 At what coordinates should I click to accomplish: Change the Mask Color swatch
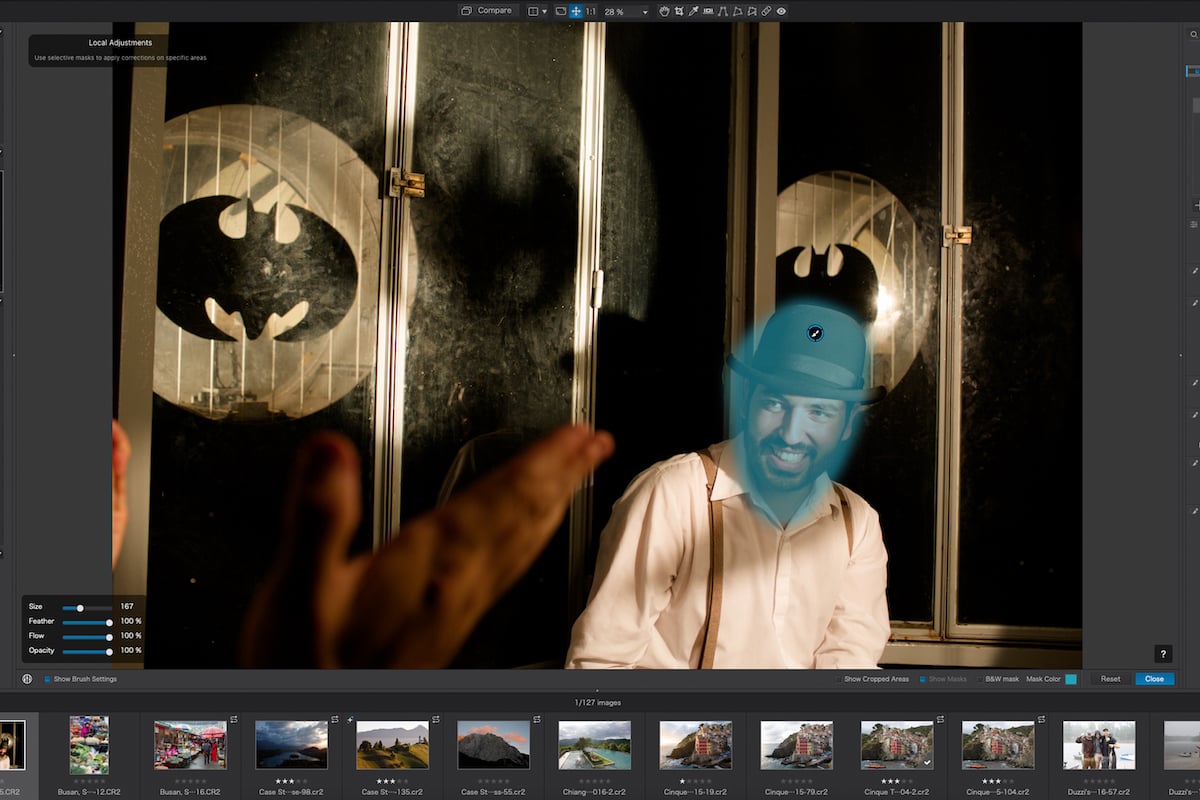pyautogui.click(x=1071, y=679)
